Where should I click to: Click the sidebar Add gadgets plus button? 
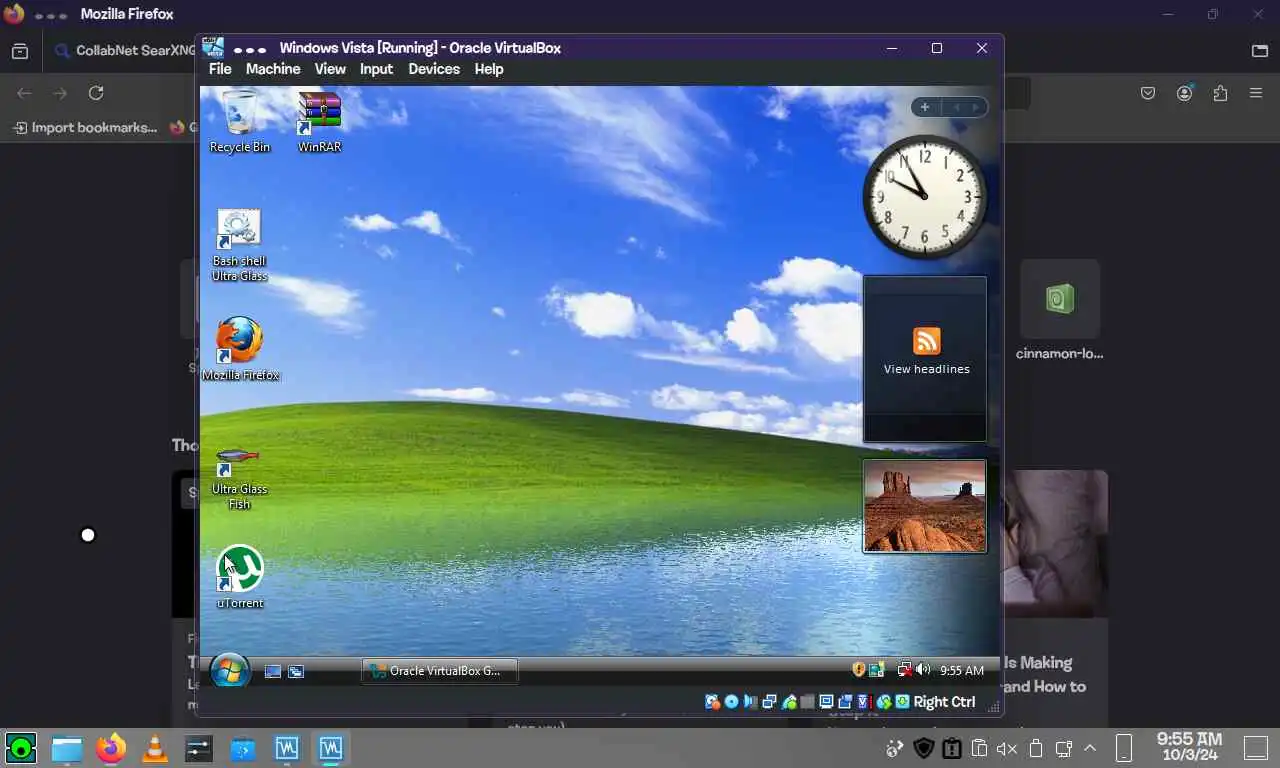(925, 107)
